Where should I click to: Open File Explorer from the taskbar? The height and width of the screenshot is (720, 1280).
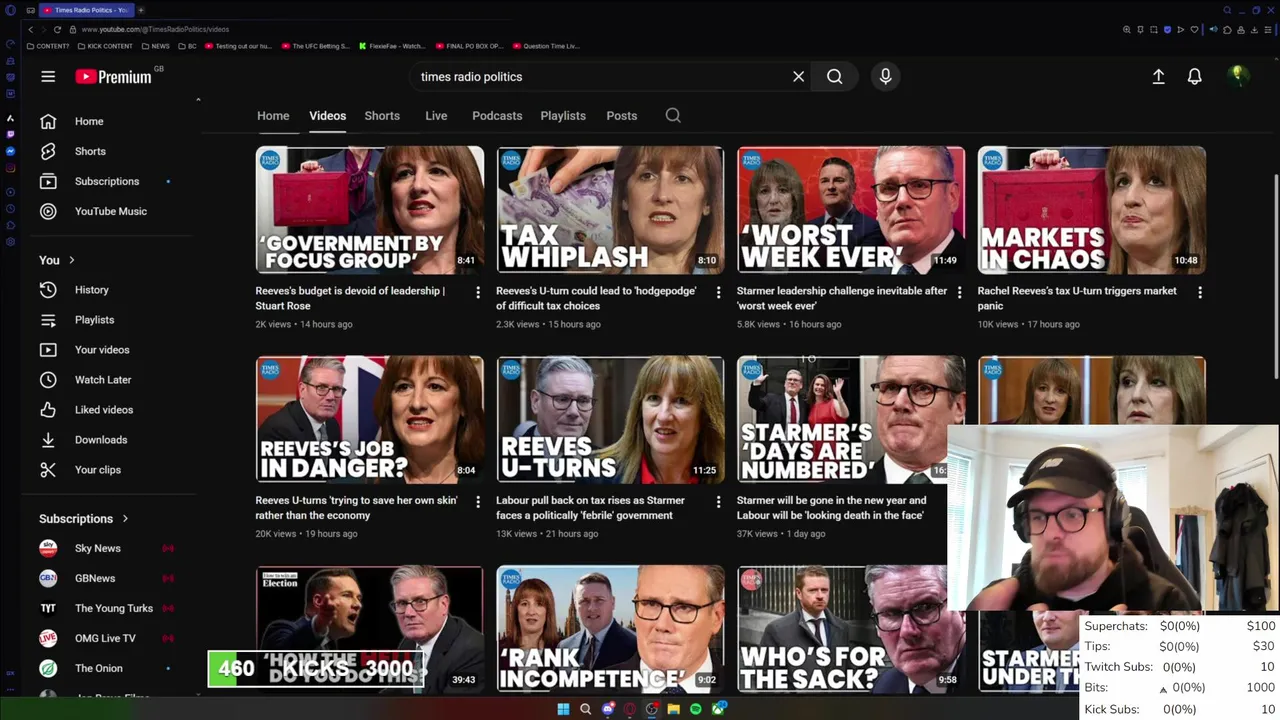(x=674, y=709)
